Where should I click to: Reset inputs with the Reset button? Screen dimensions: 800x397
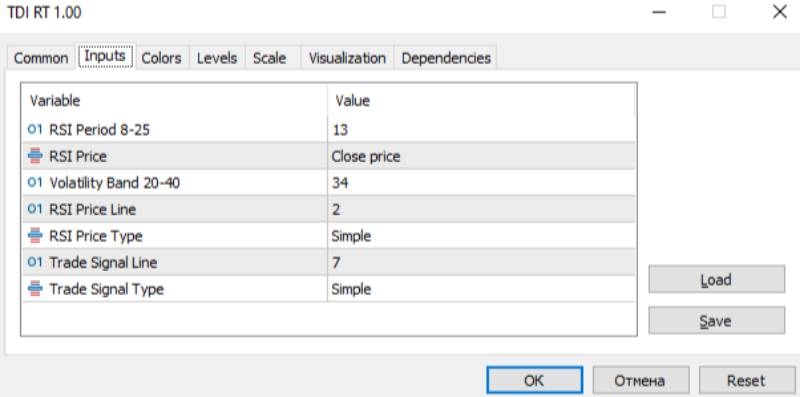tap(746, 380)
